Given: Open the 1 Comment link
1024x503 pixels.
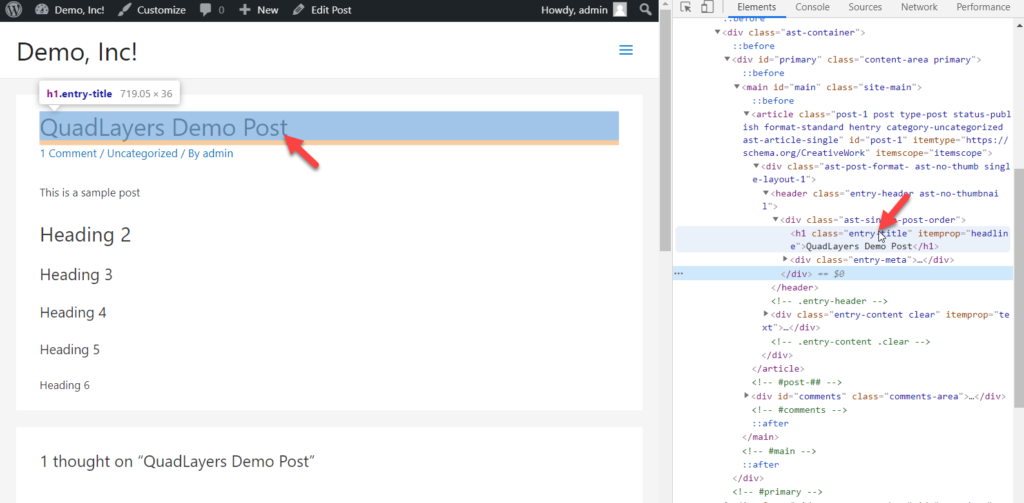Looking at the screenshot, I should coord(68,154).
